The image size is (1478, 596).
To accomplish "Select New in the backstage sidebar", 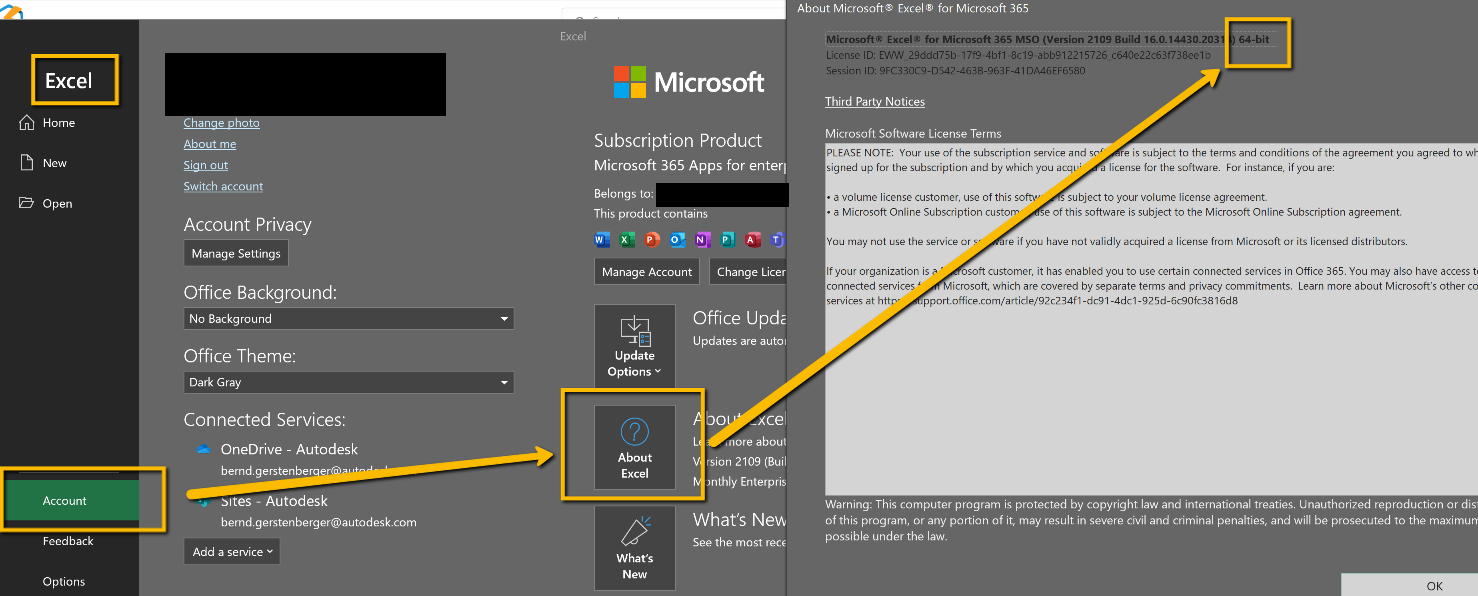I will point(55,163).
